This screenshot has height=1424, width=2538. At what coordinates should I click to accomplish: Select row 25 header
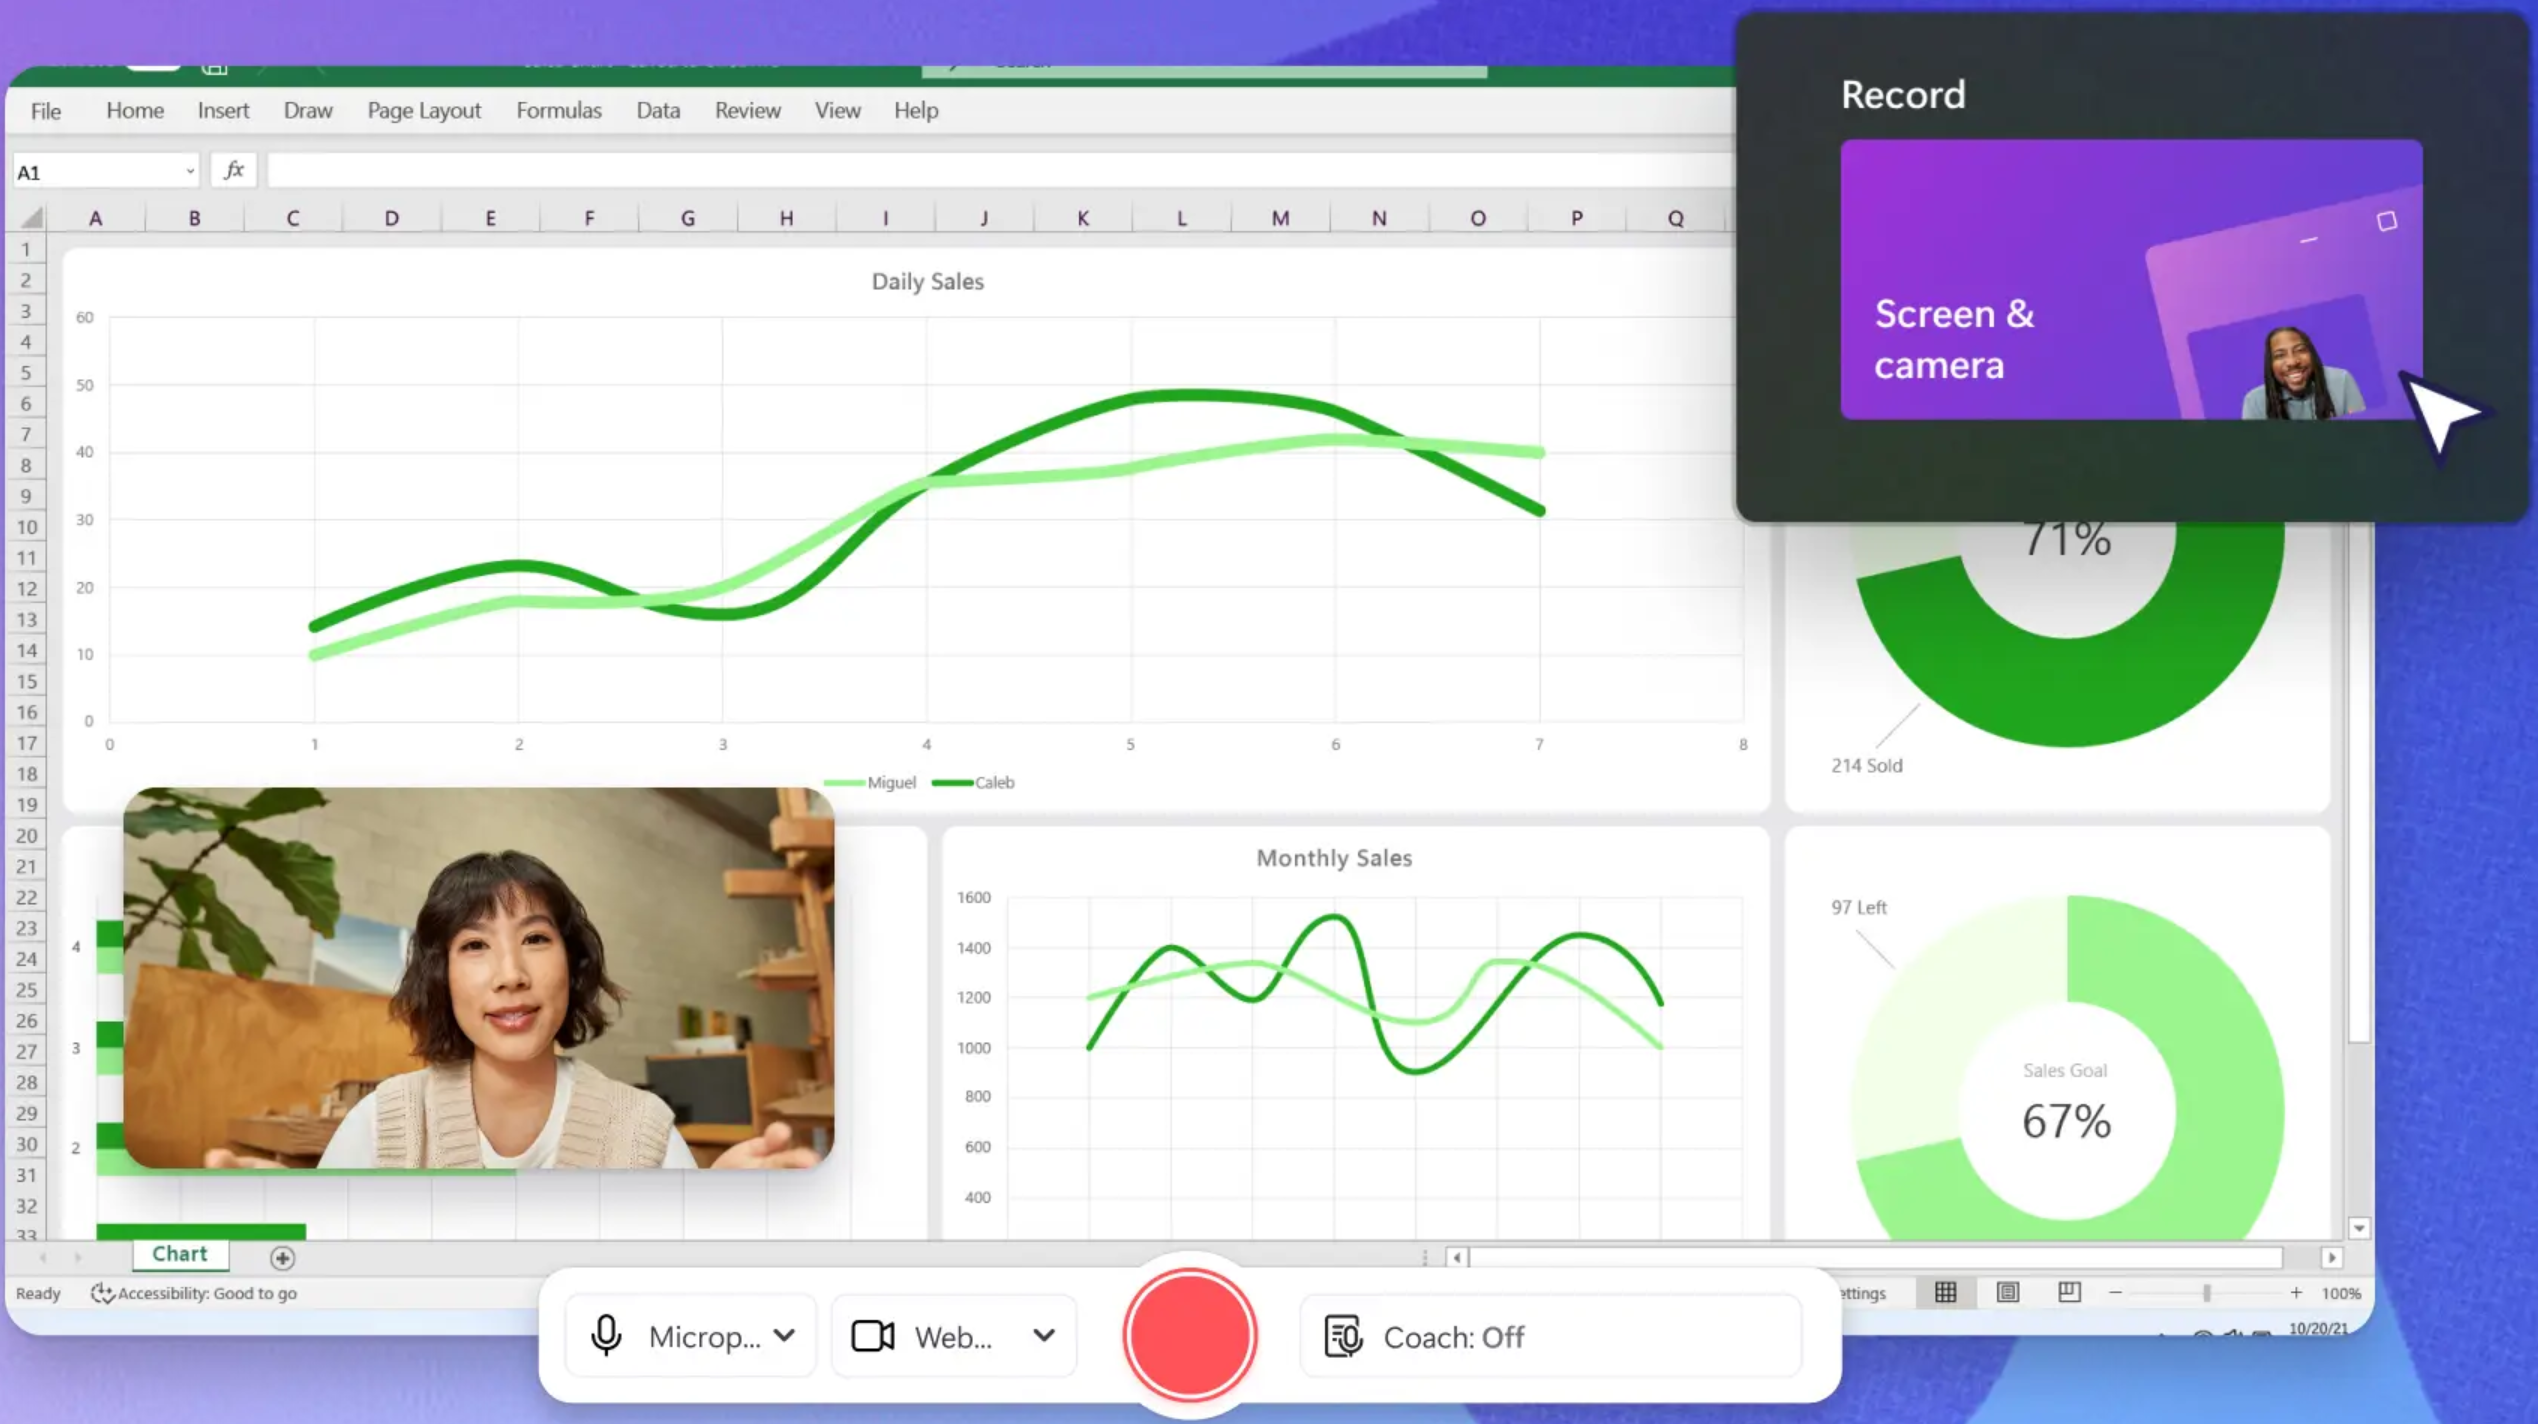[x=26, y=990]
